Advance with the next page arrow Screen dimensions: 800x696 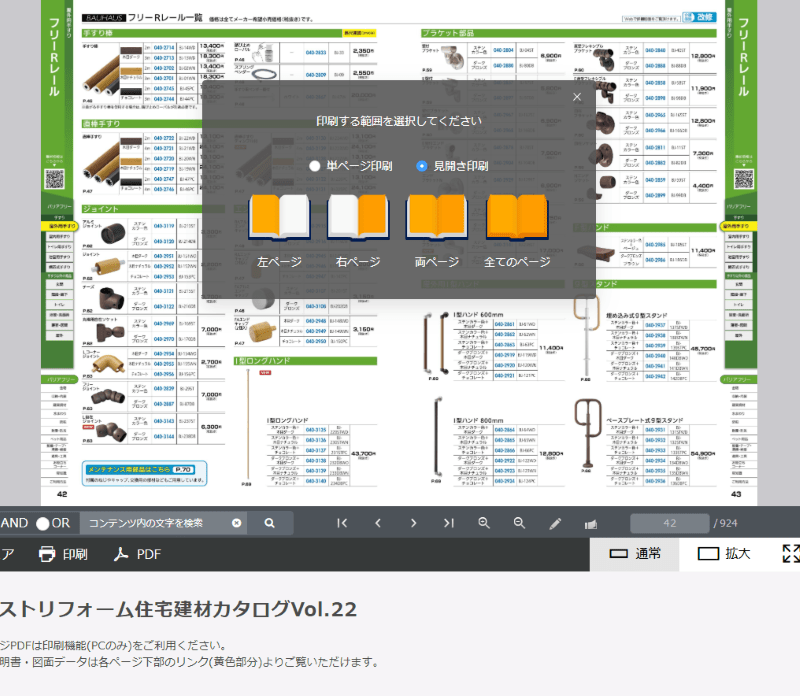pos(414,523)
